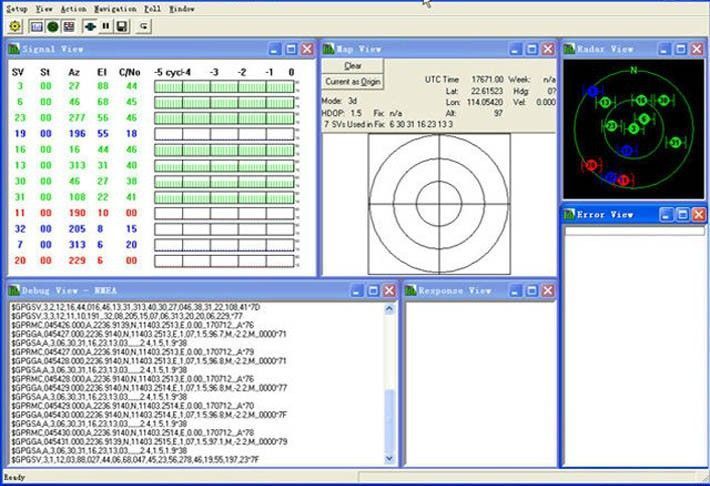Image resolution: width=710 pixels, height=486 pixels.
Task: Click the Current as Origin button
Action: tap(353, 82)
